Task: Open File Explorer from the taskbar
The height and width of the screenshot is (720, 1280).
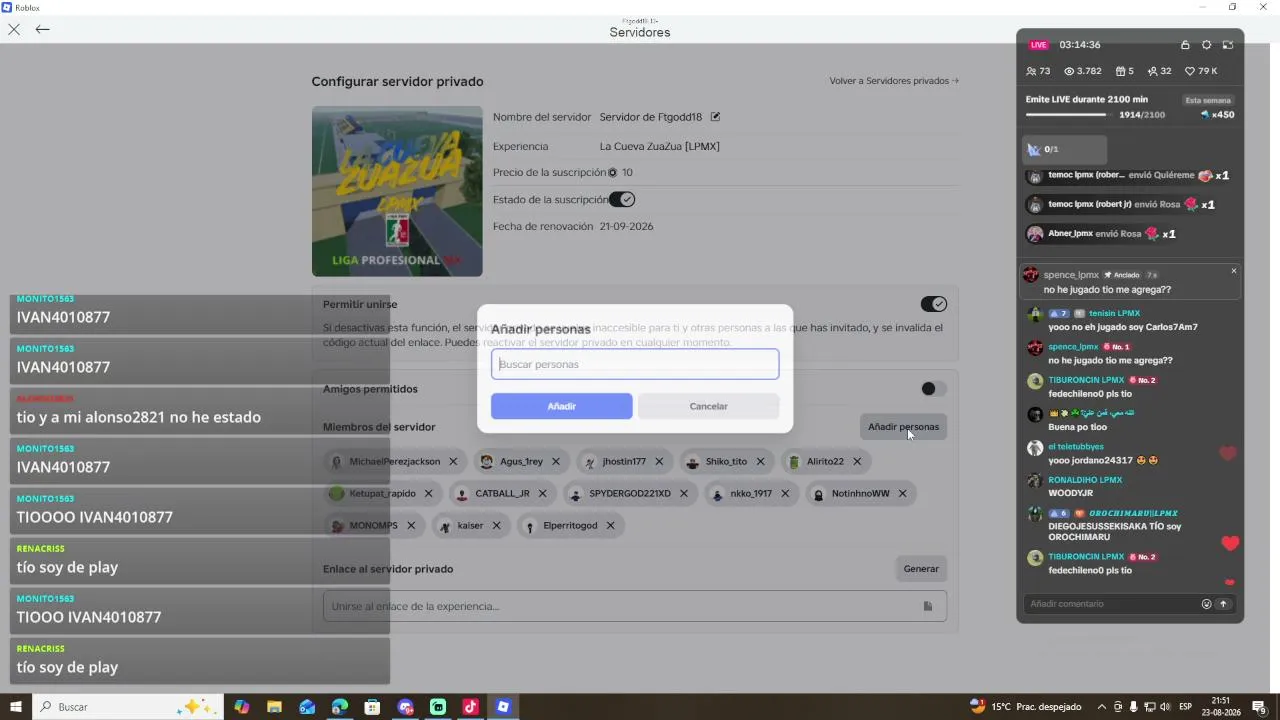Action: tap(274, 707)
